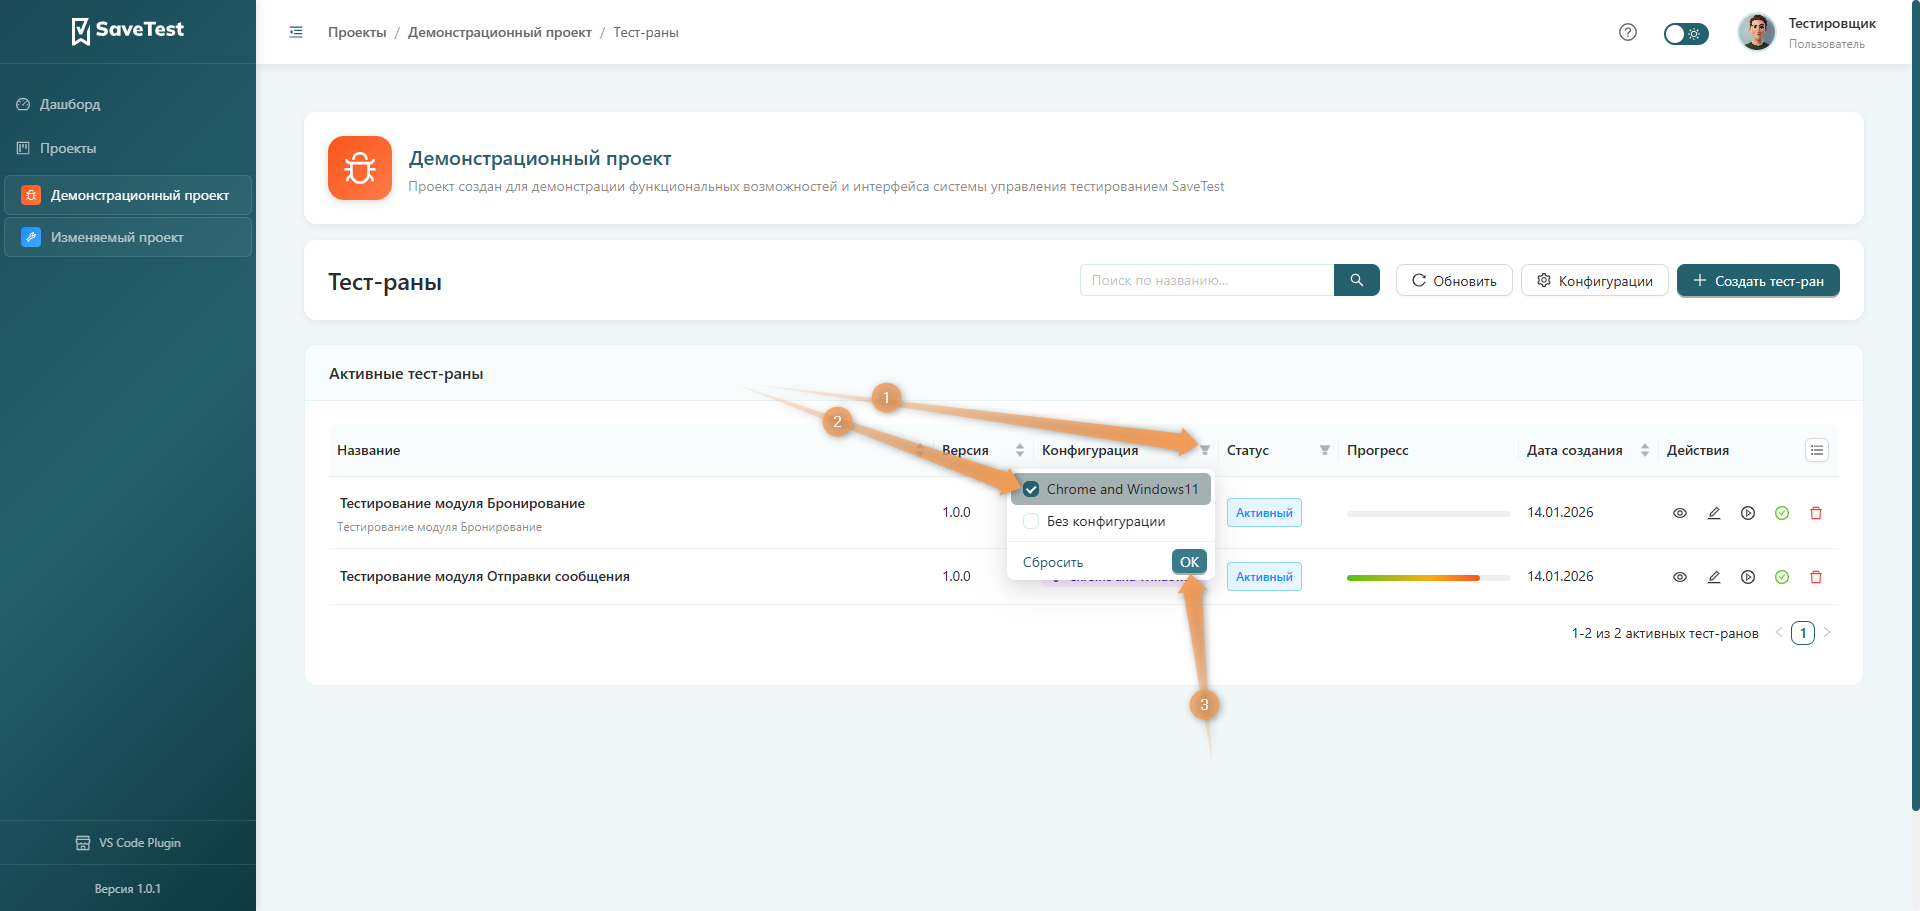The width and height of the screenshot is (1920, 911).
Task: Click the search magnifier button
Action: 1356,280
